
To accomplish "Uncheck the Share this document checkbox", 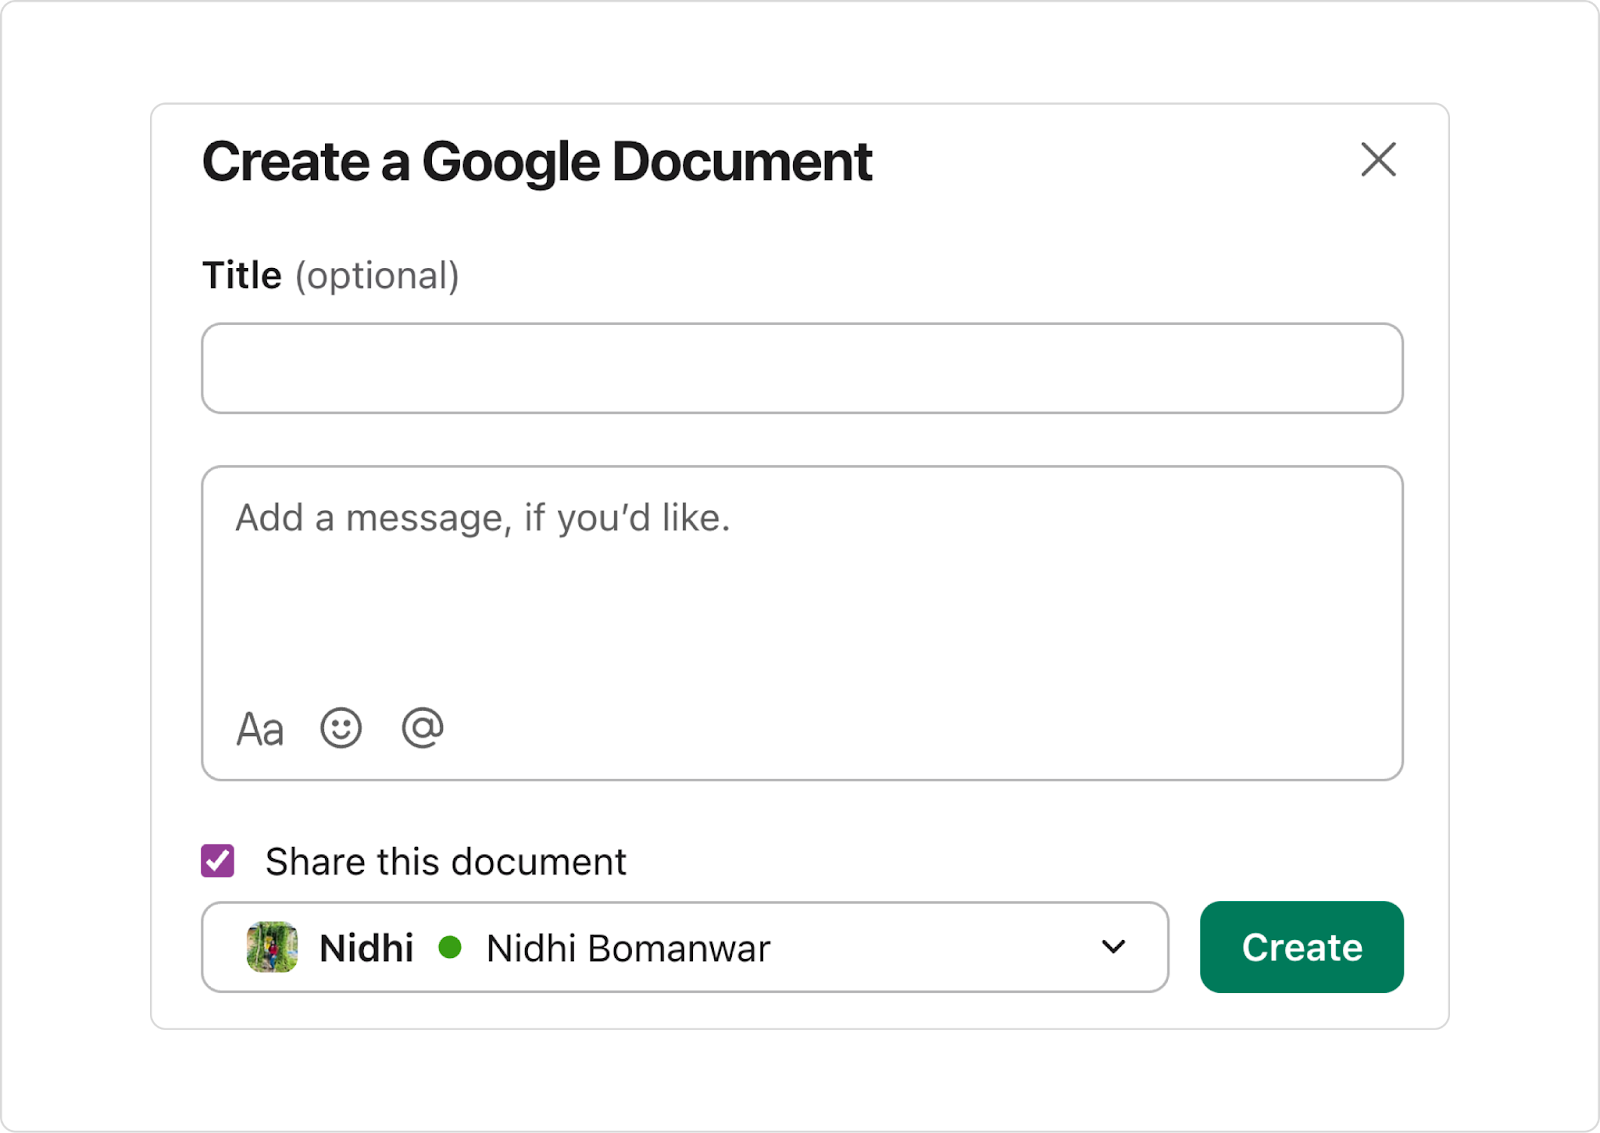I will (218, 861).
